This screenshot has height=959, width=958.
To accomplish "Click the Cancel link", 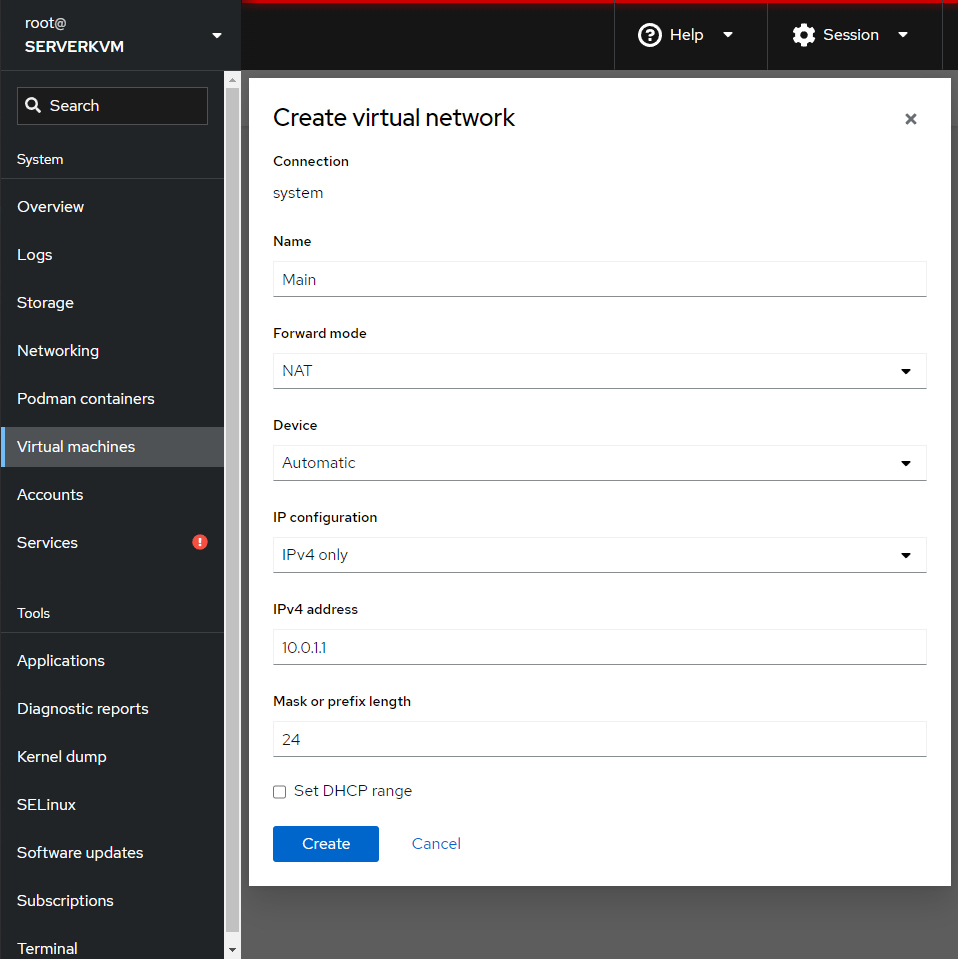I will point(436,844).
